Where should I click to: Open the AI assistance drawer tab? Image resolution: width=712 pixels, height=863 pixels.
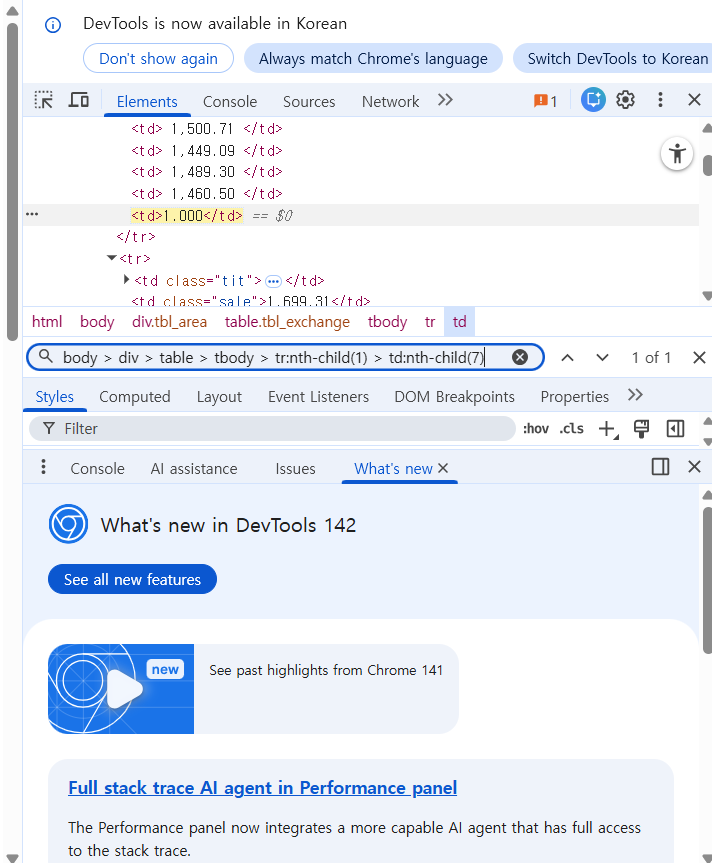pos(194,469)
